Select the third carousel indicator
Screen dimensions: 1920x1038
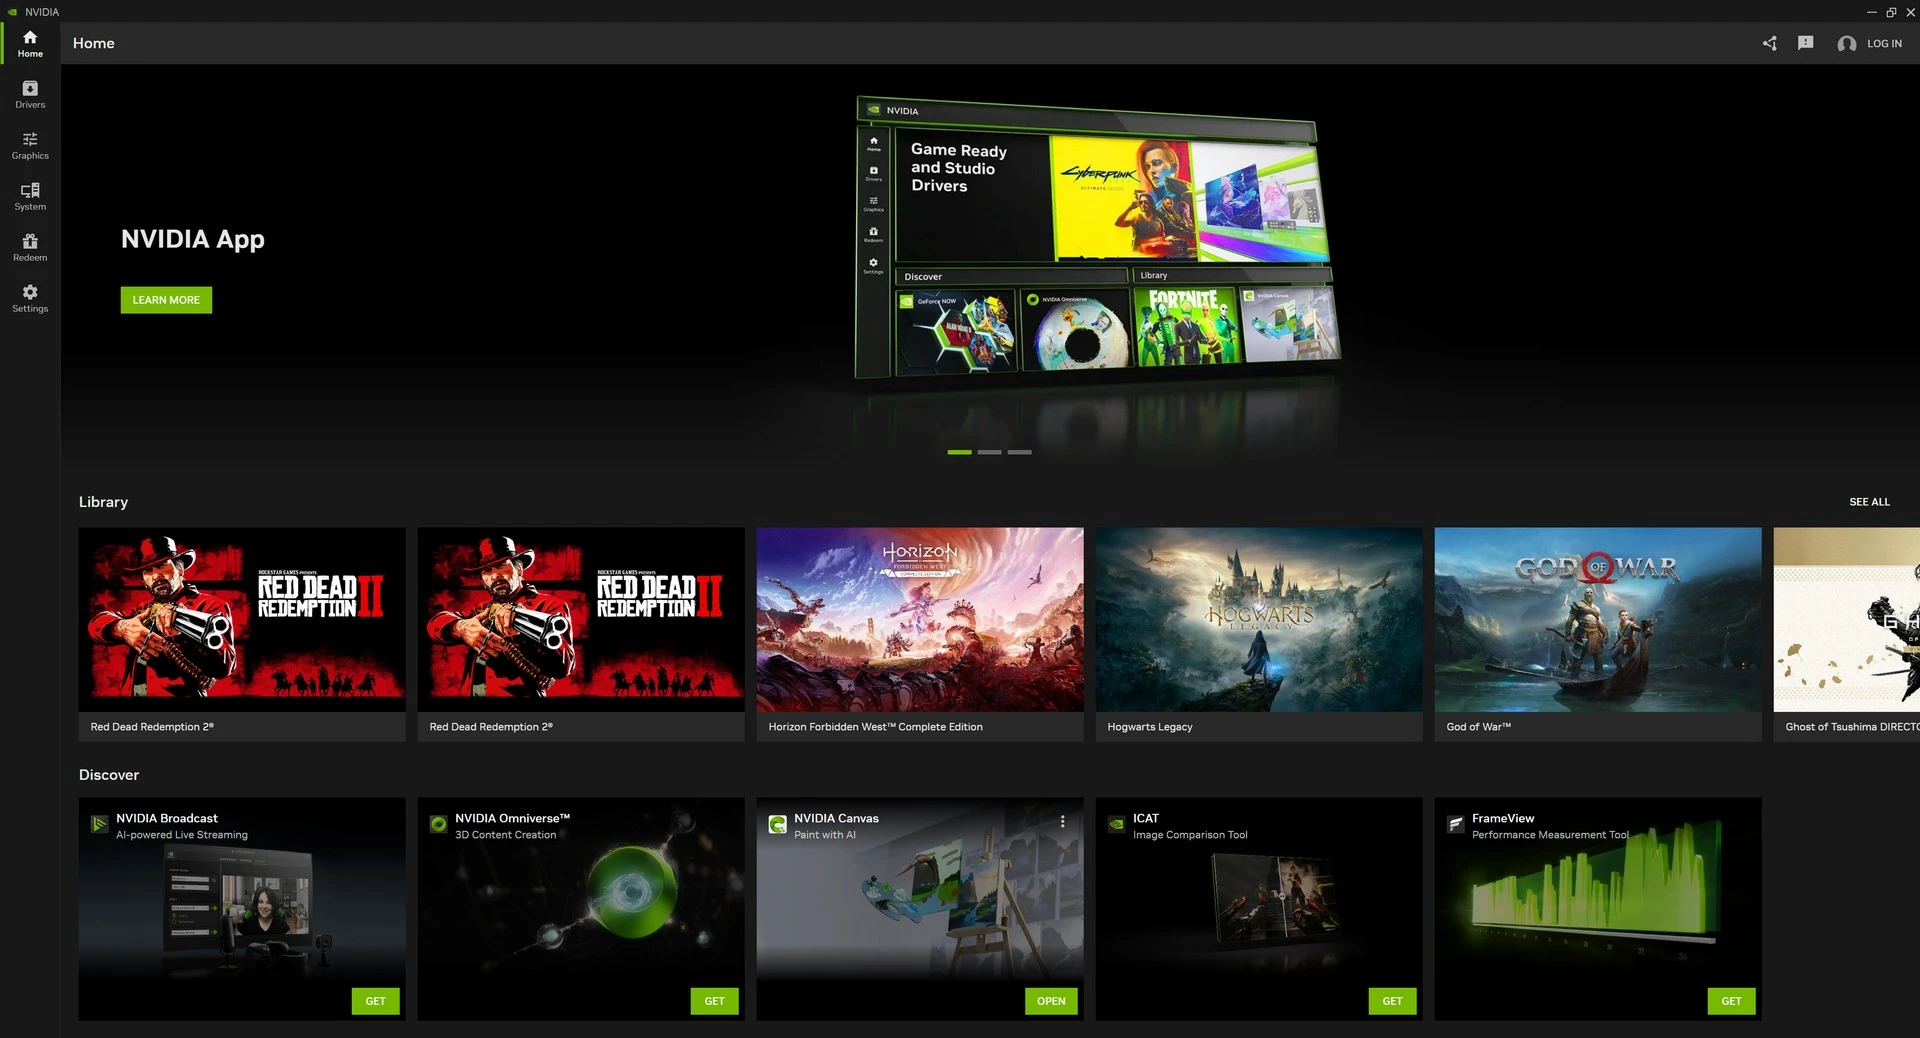click(1019, 452)
